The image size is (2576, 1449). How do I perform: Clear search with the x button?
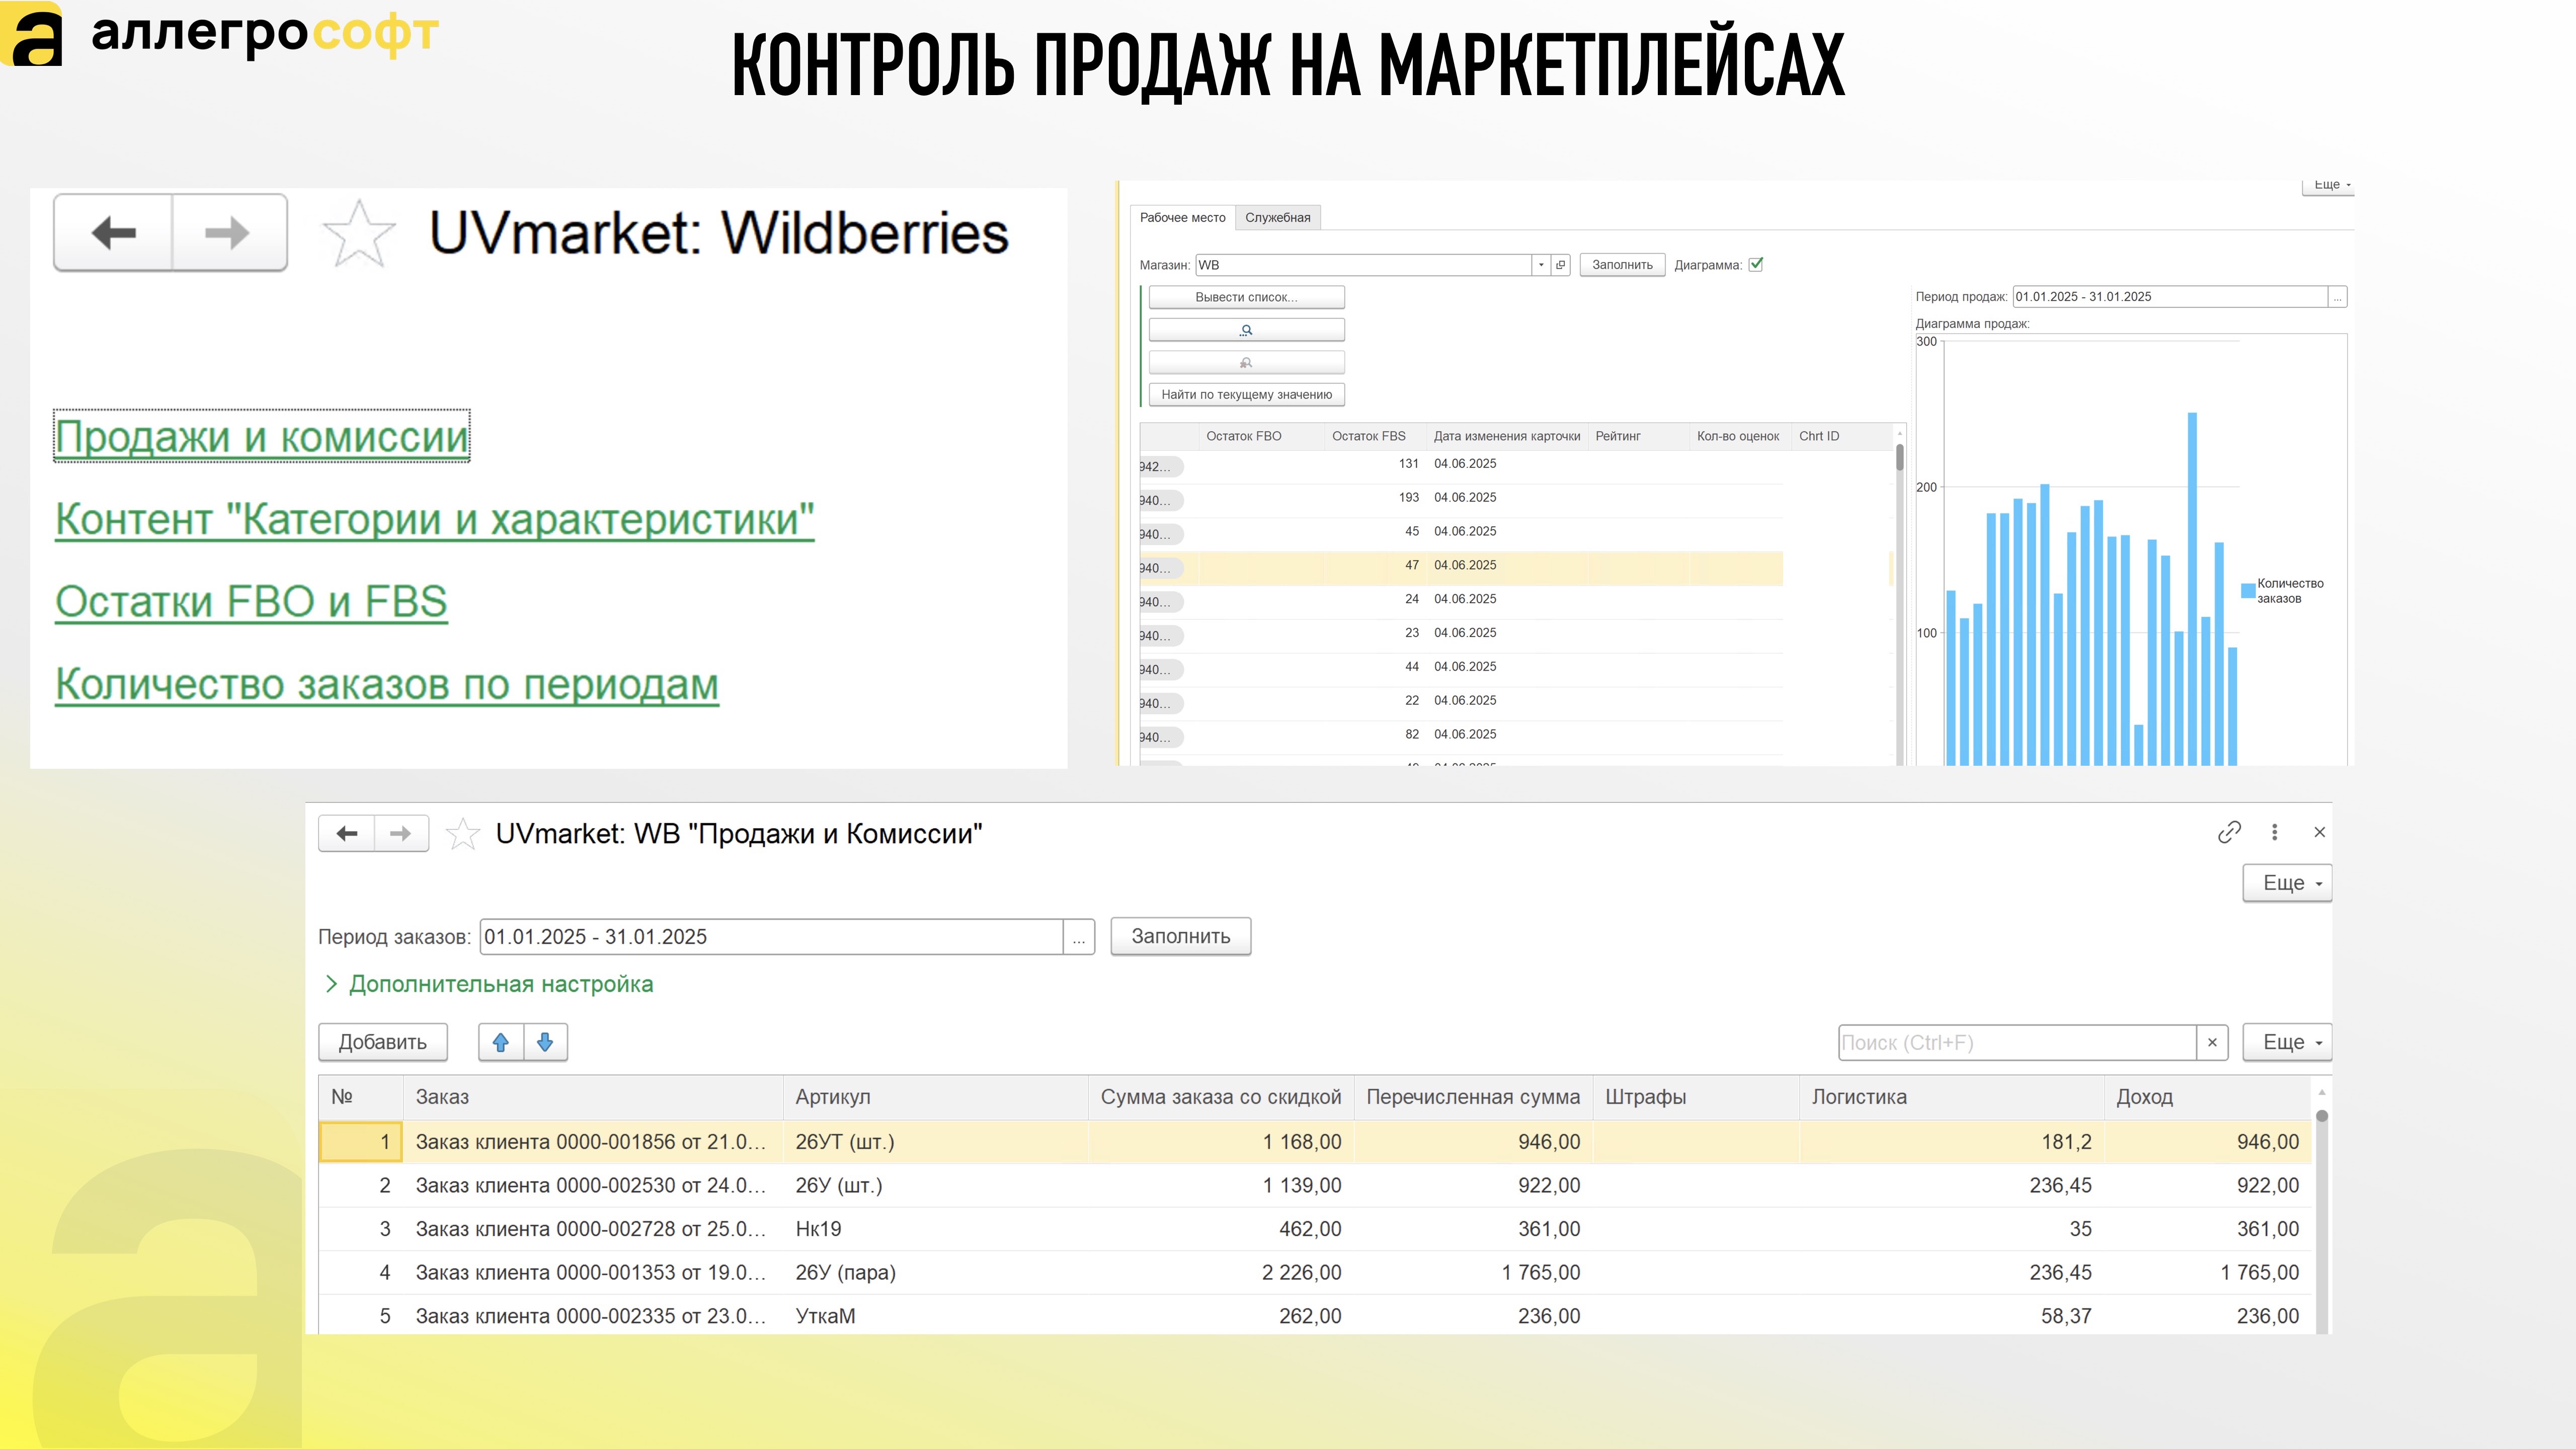click(2212, 1043)
